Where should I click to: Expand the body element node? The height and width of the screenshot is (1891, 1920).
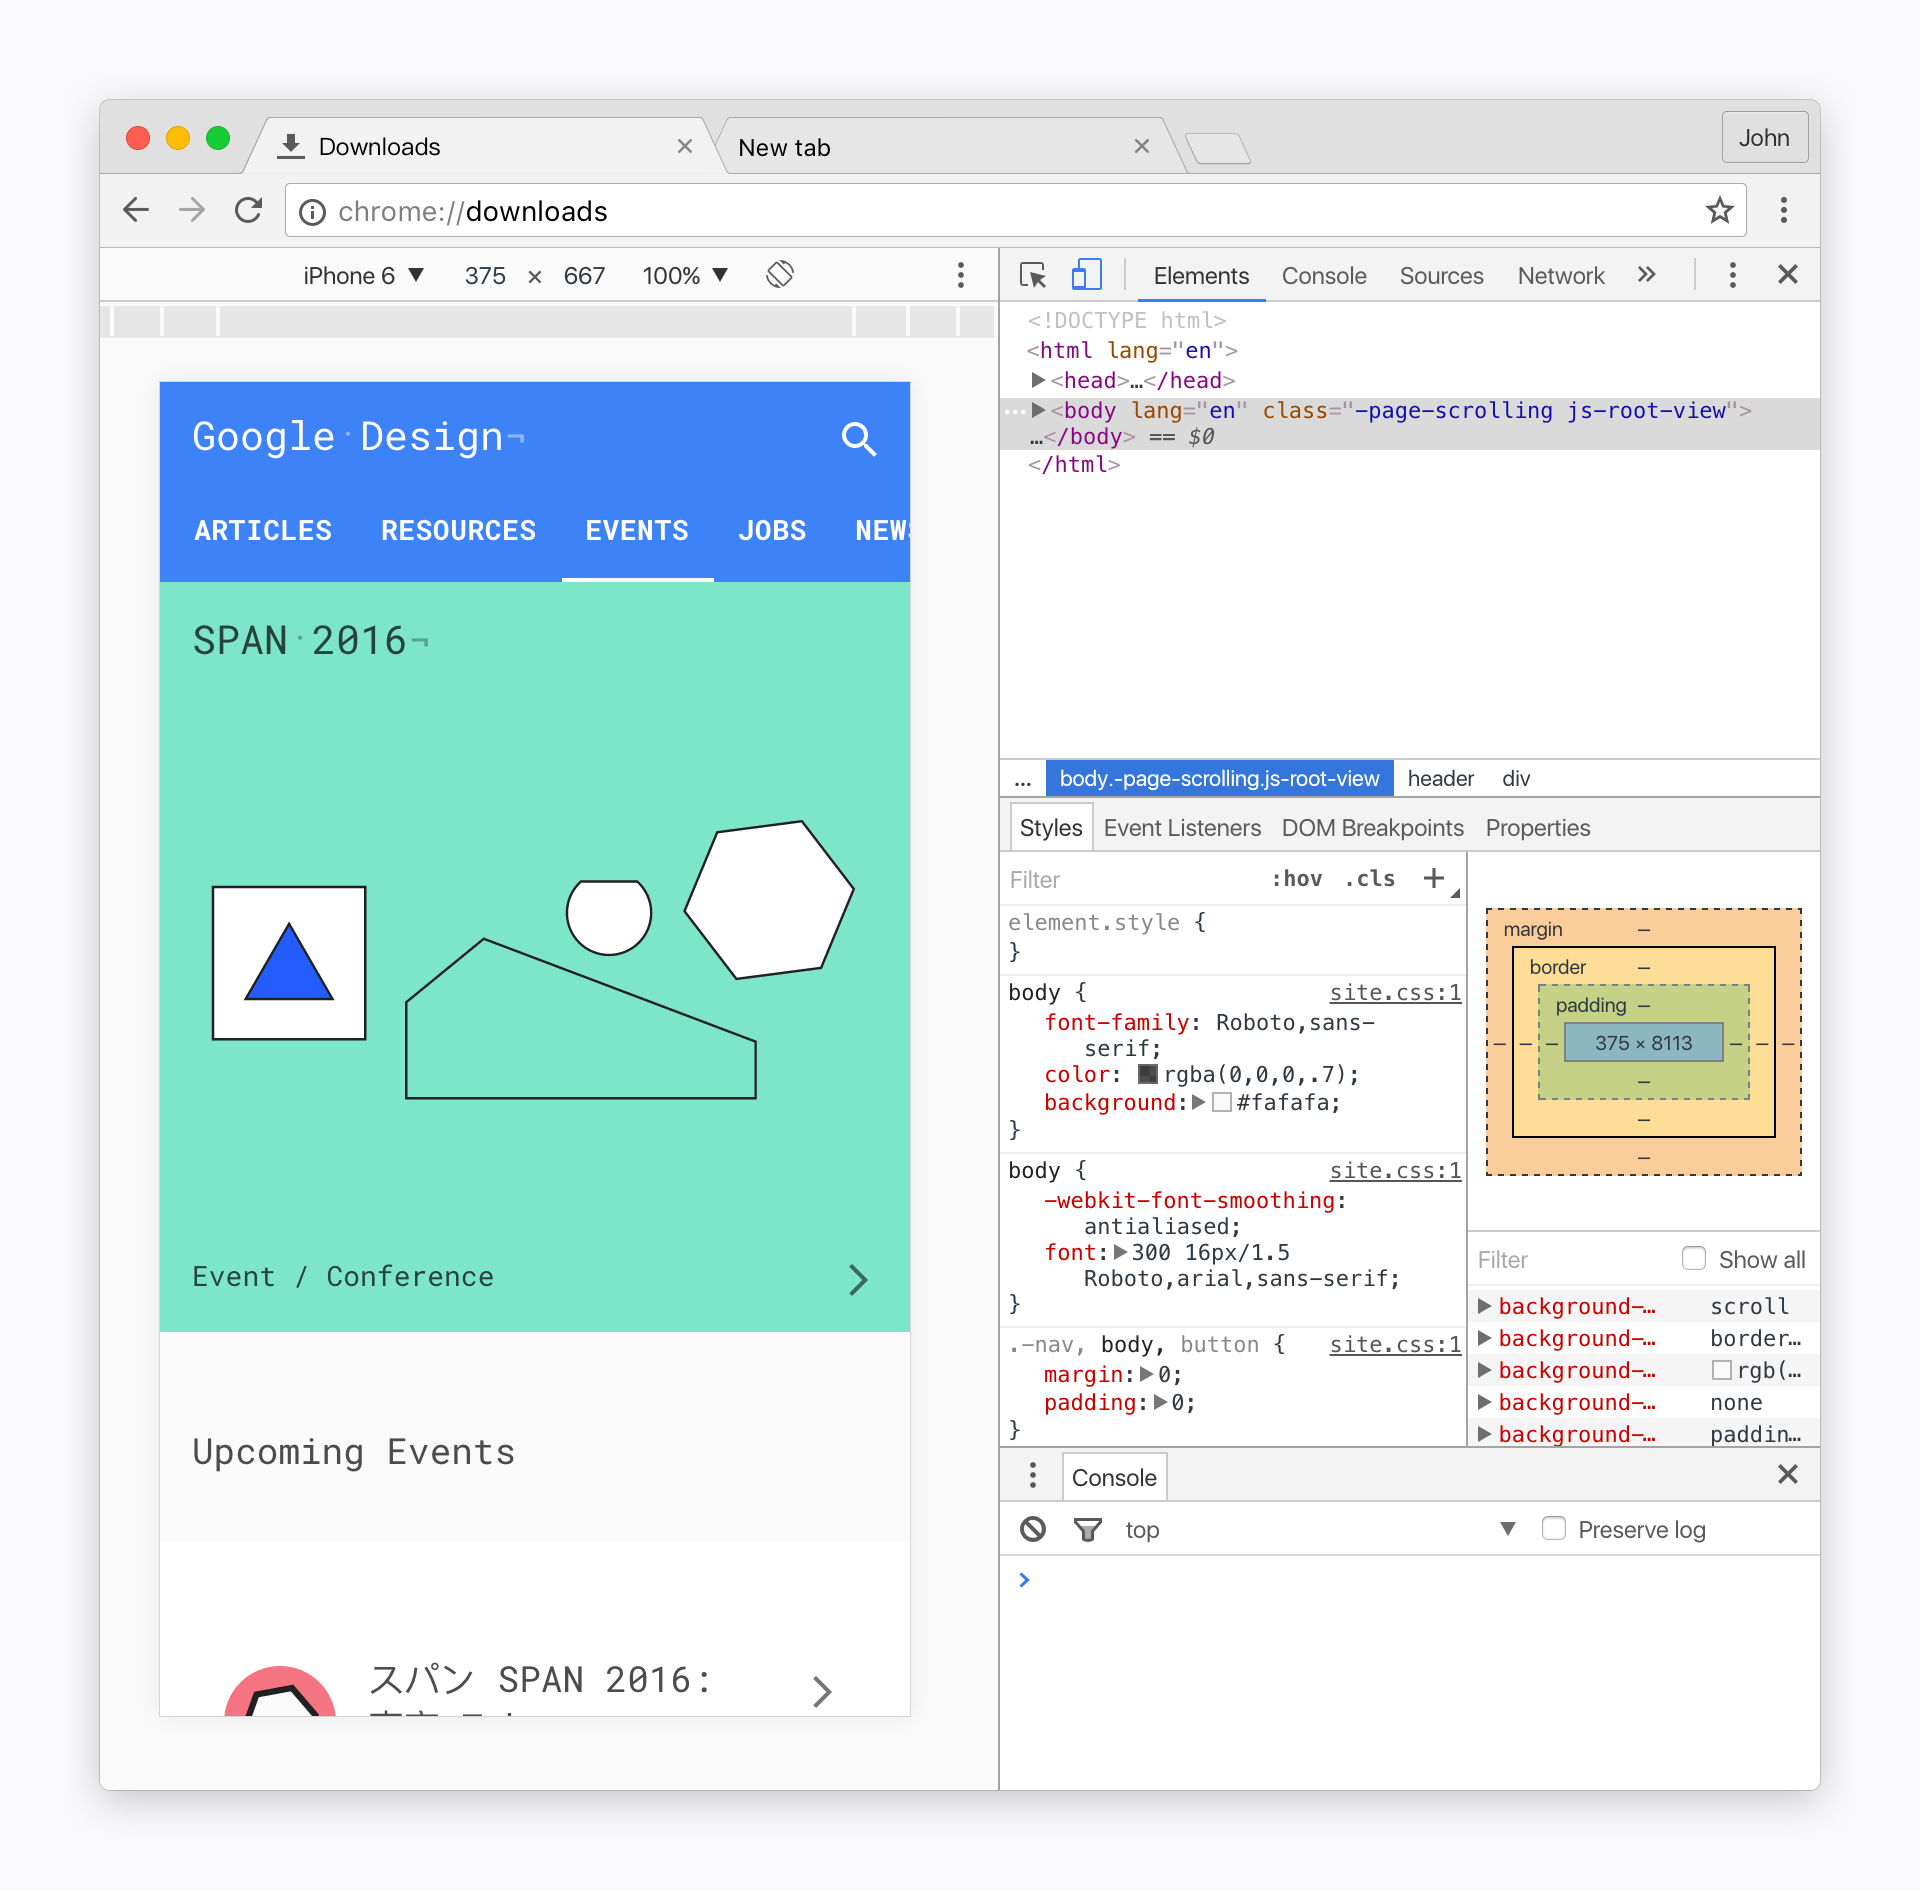coord(1038,410)
